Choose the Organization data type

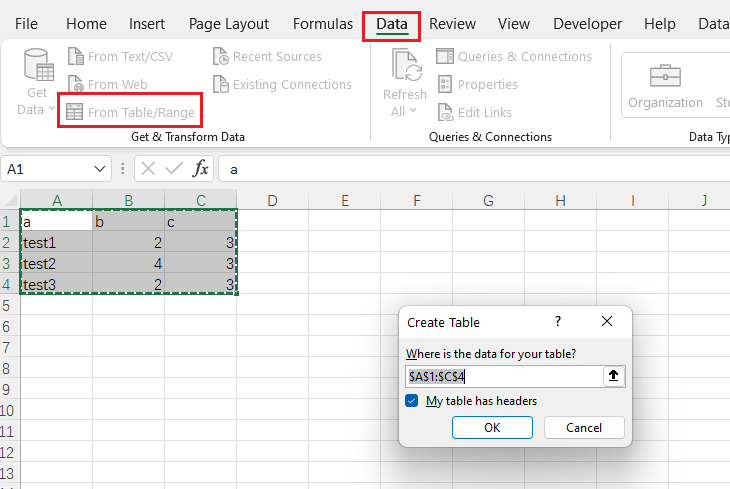[665, 87]
